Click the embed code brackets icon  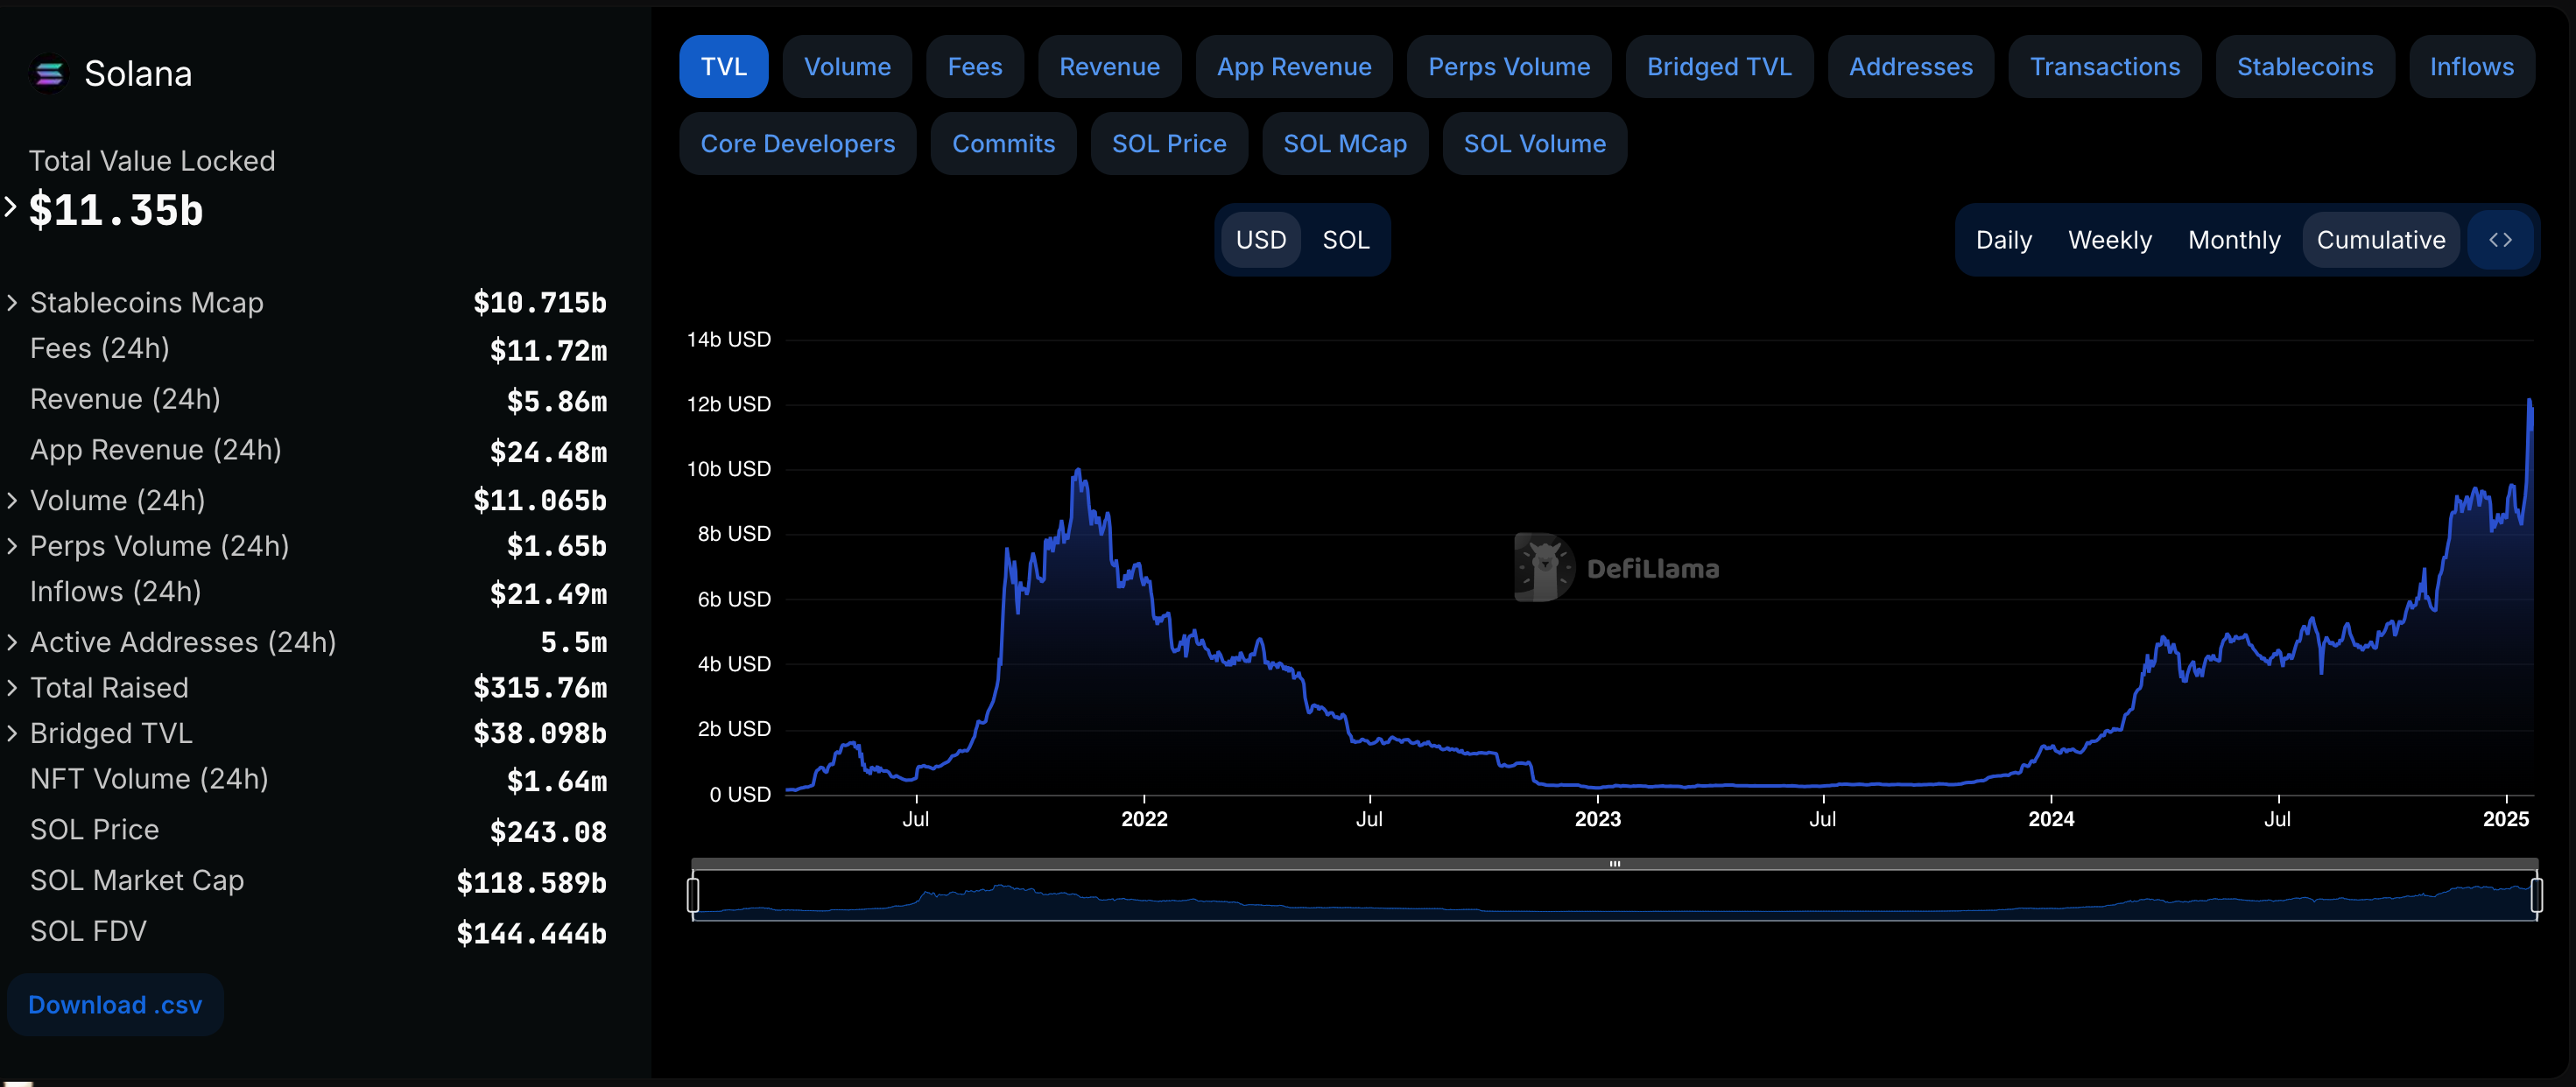coord(2500,240)
